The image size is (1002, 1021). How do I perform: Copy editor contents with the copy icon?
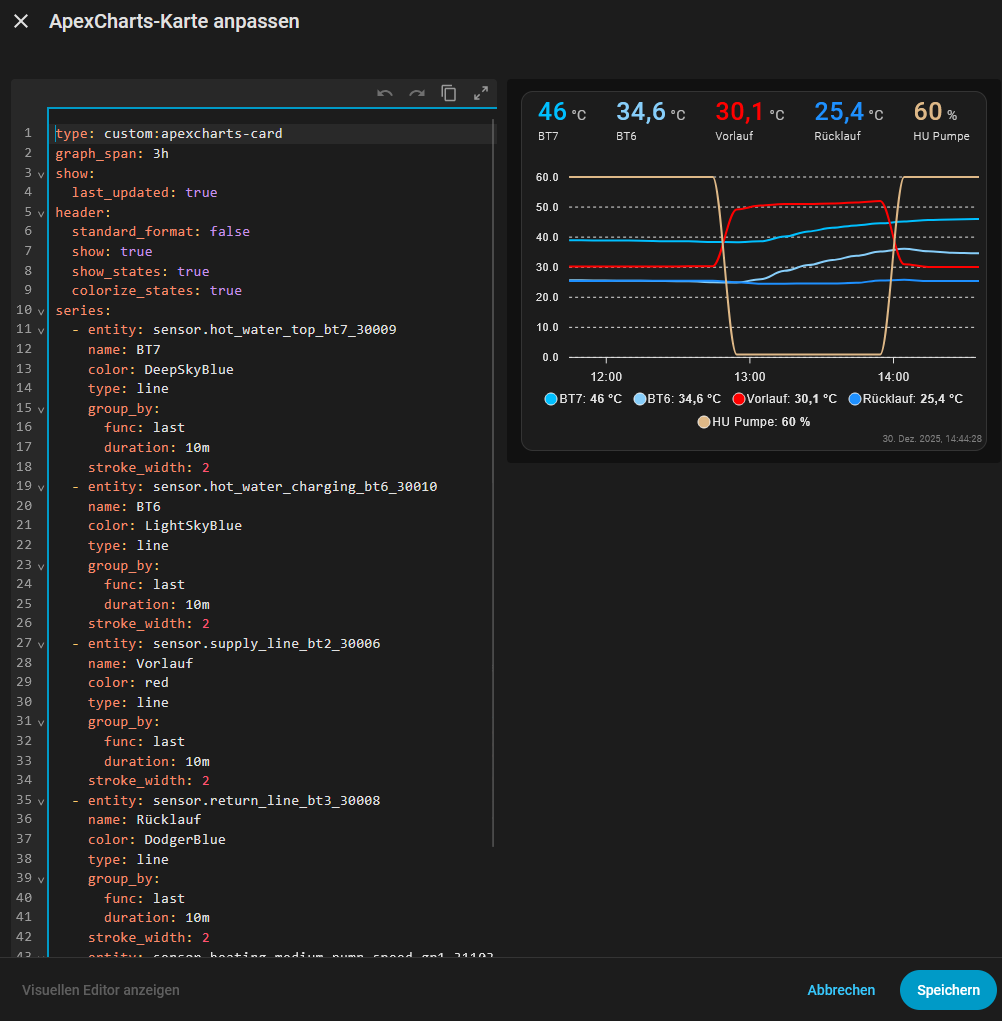point(449,93)
